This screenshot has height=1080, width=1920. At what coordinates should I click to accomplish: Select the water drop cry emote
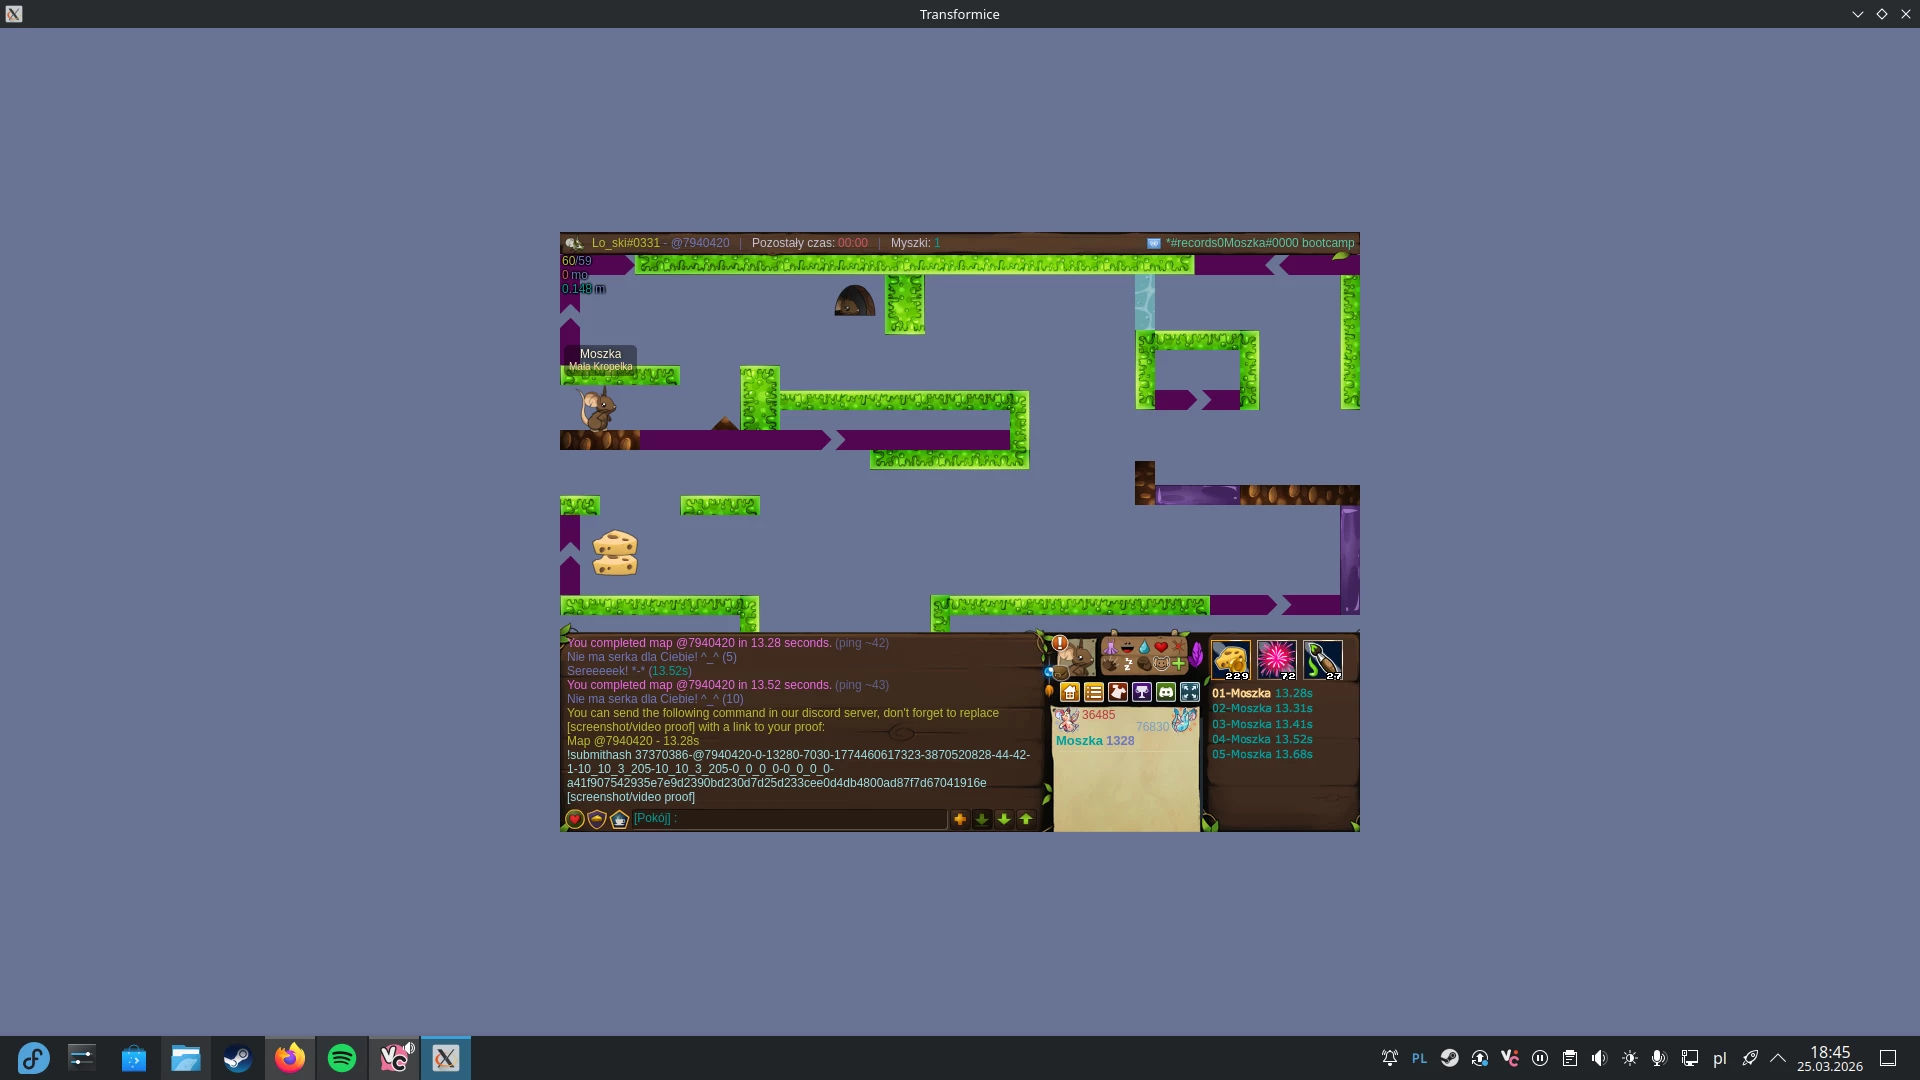pyautogui.click(x=1144, y=647)
